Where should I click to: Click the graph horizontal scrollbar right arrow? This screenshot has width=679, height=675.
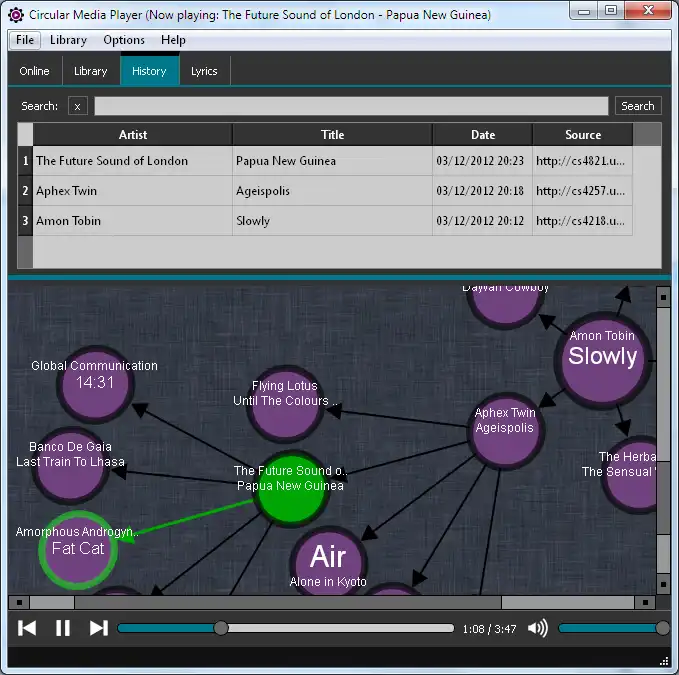coord(645,602)
